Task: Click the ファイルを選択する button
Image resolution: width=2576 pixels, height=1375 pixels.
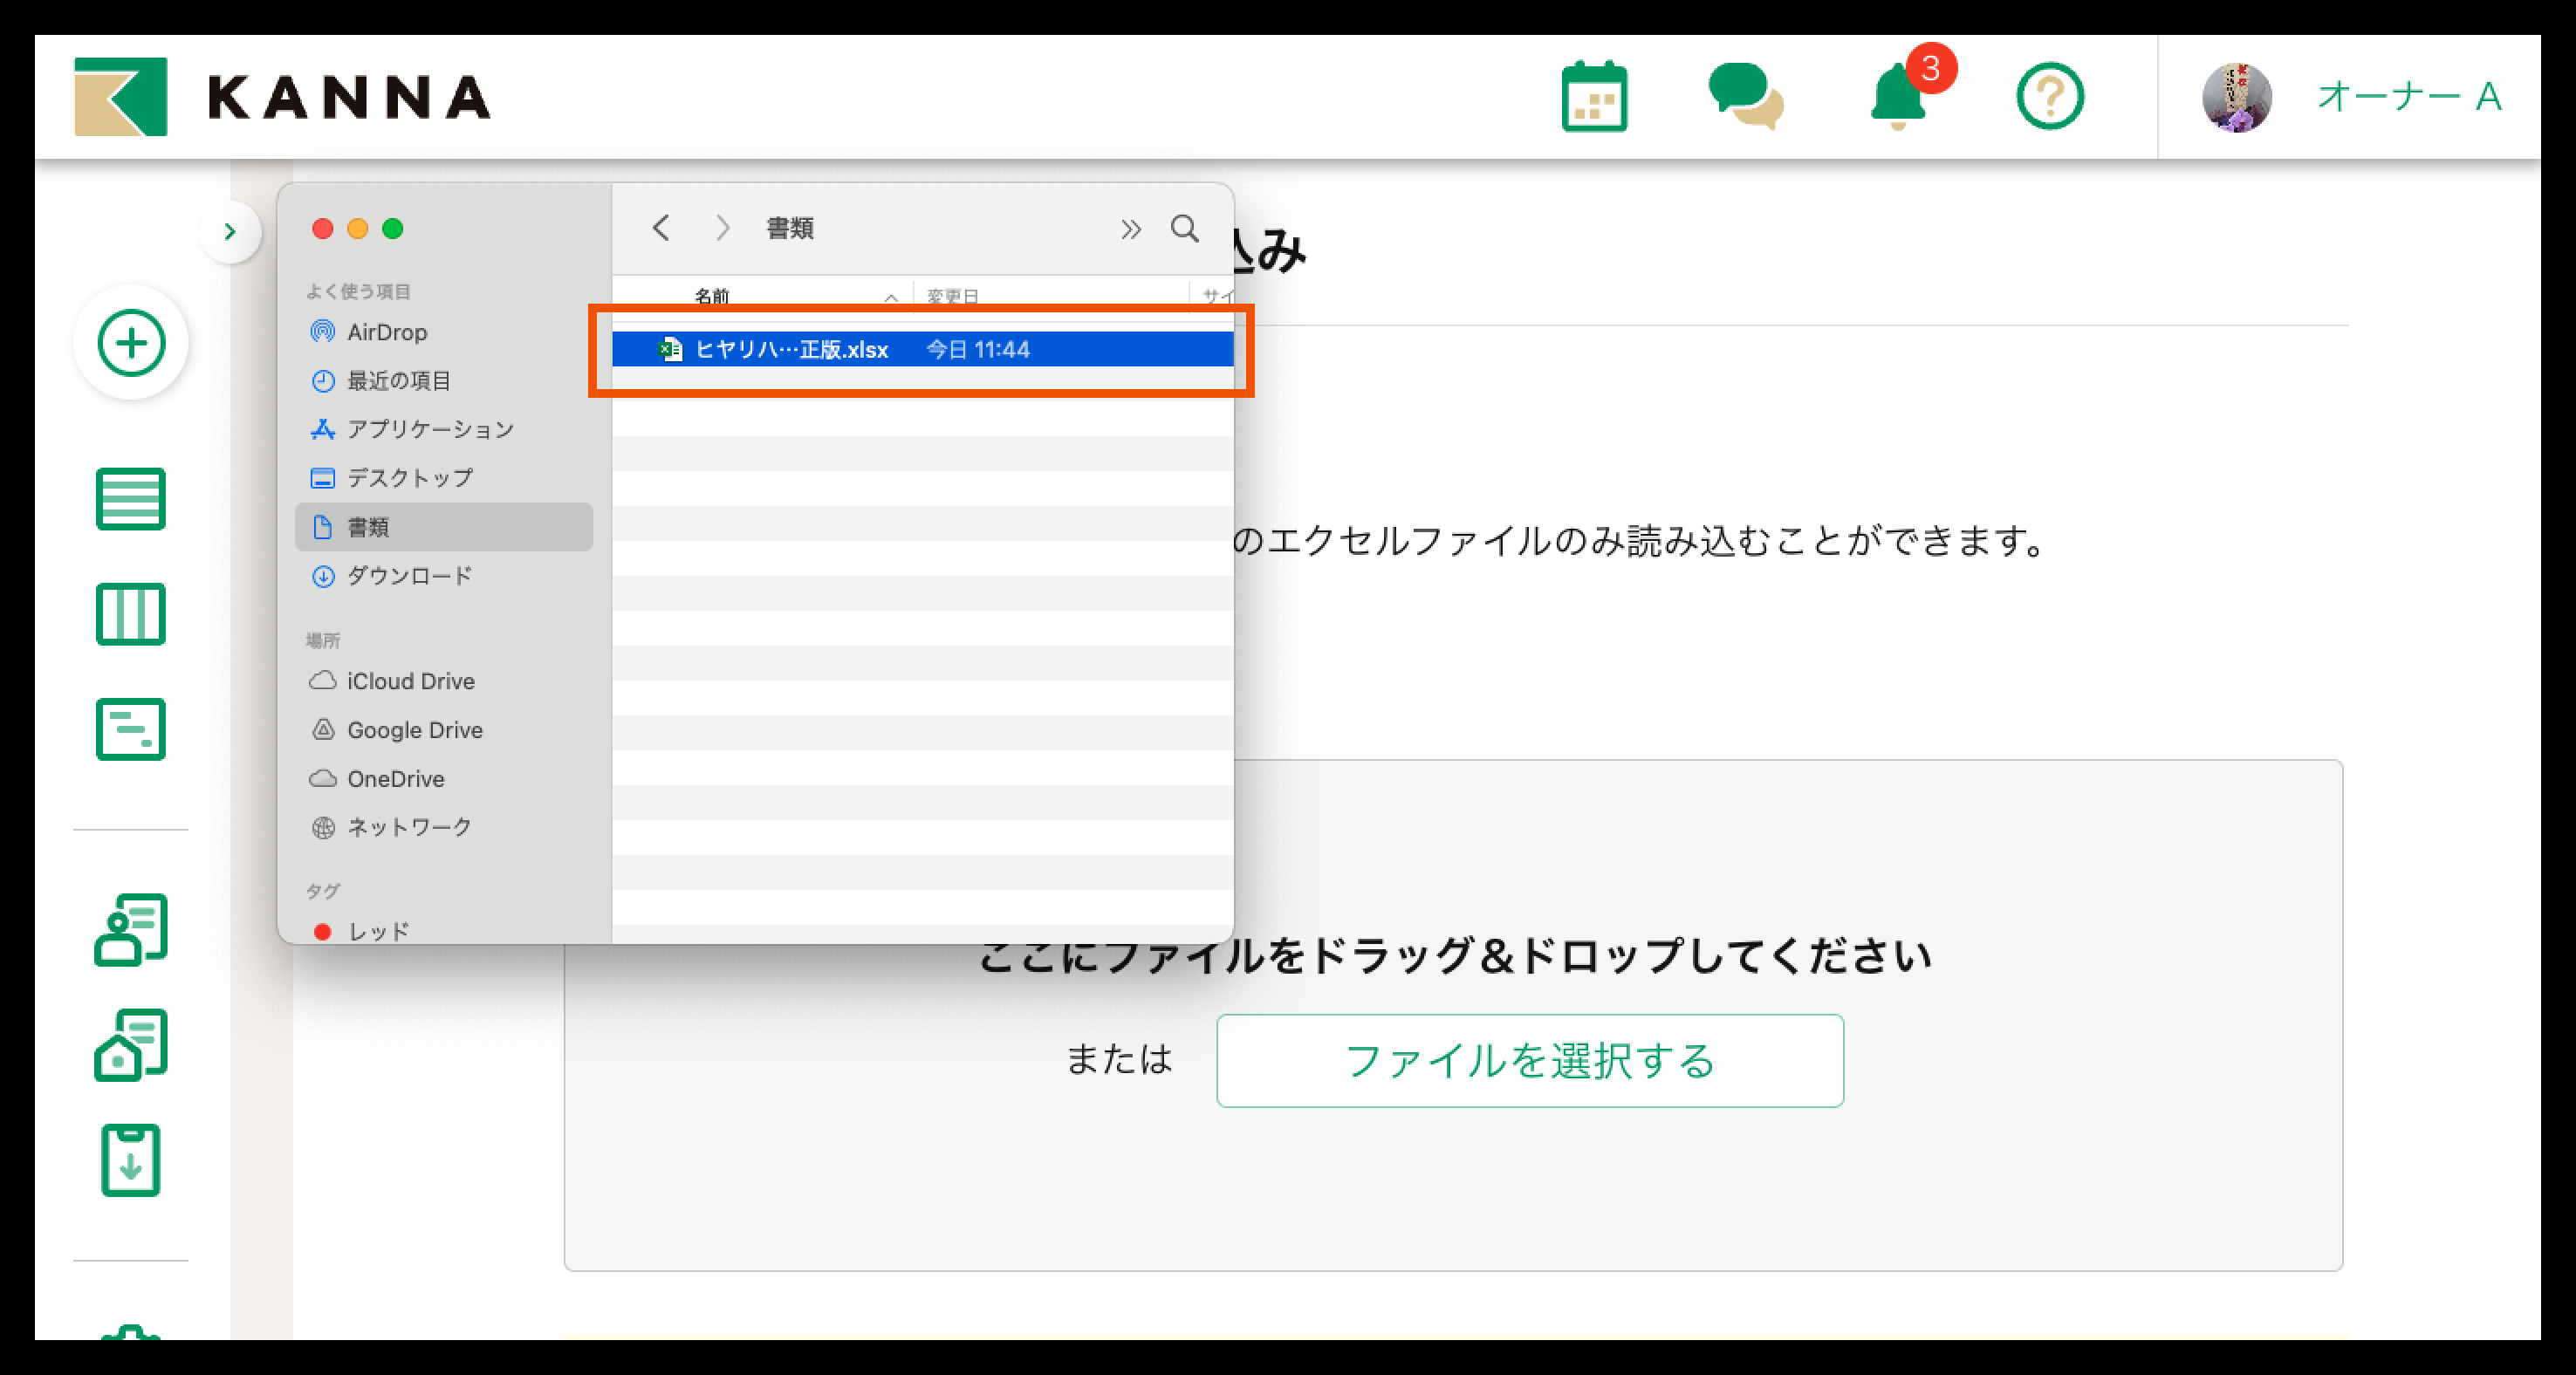Action: pos(1529,1060)
